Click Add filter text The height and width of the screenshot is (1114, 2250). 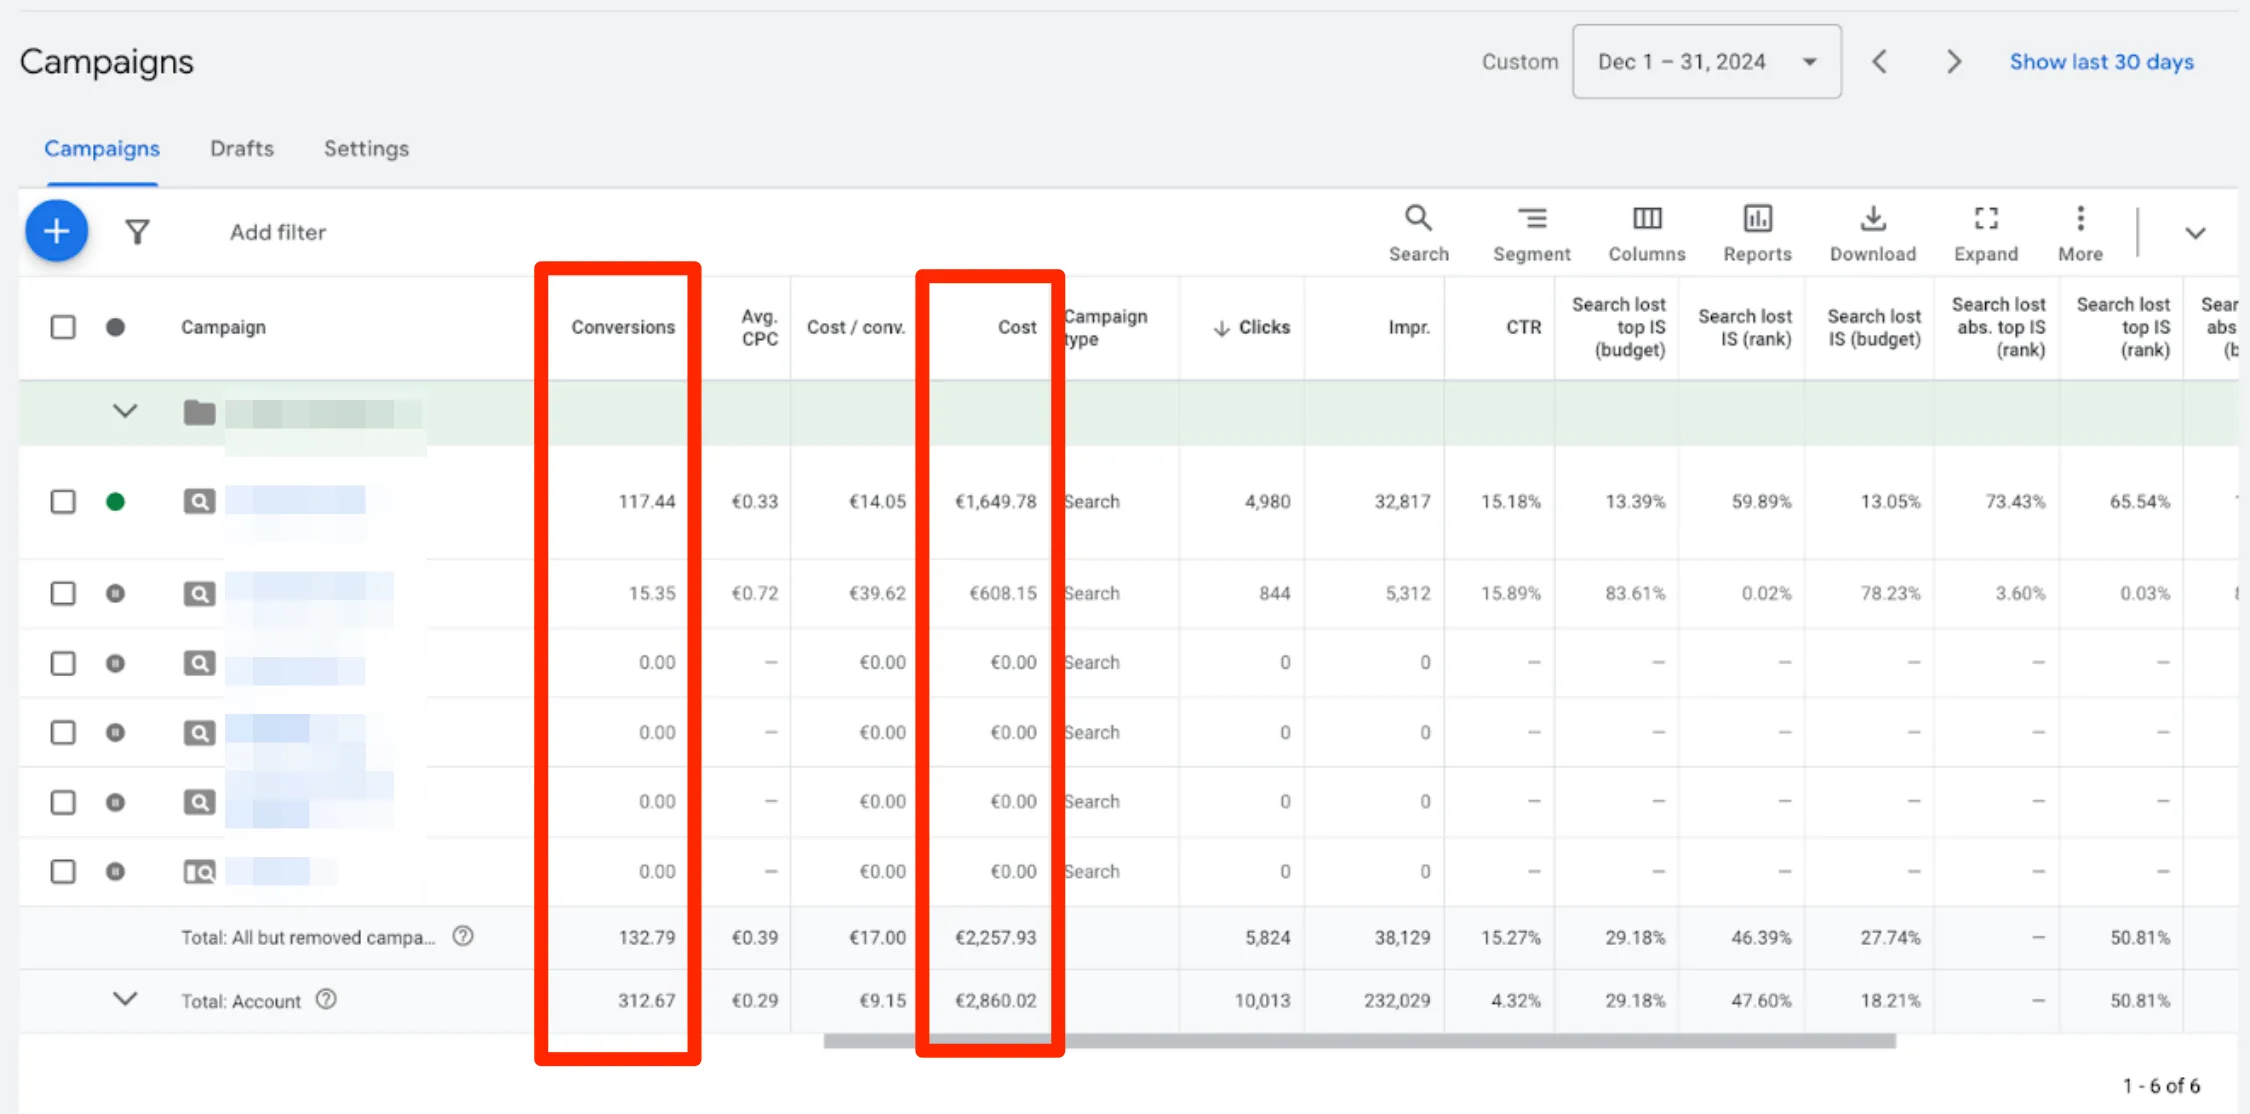coord(278,232)
